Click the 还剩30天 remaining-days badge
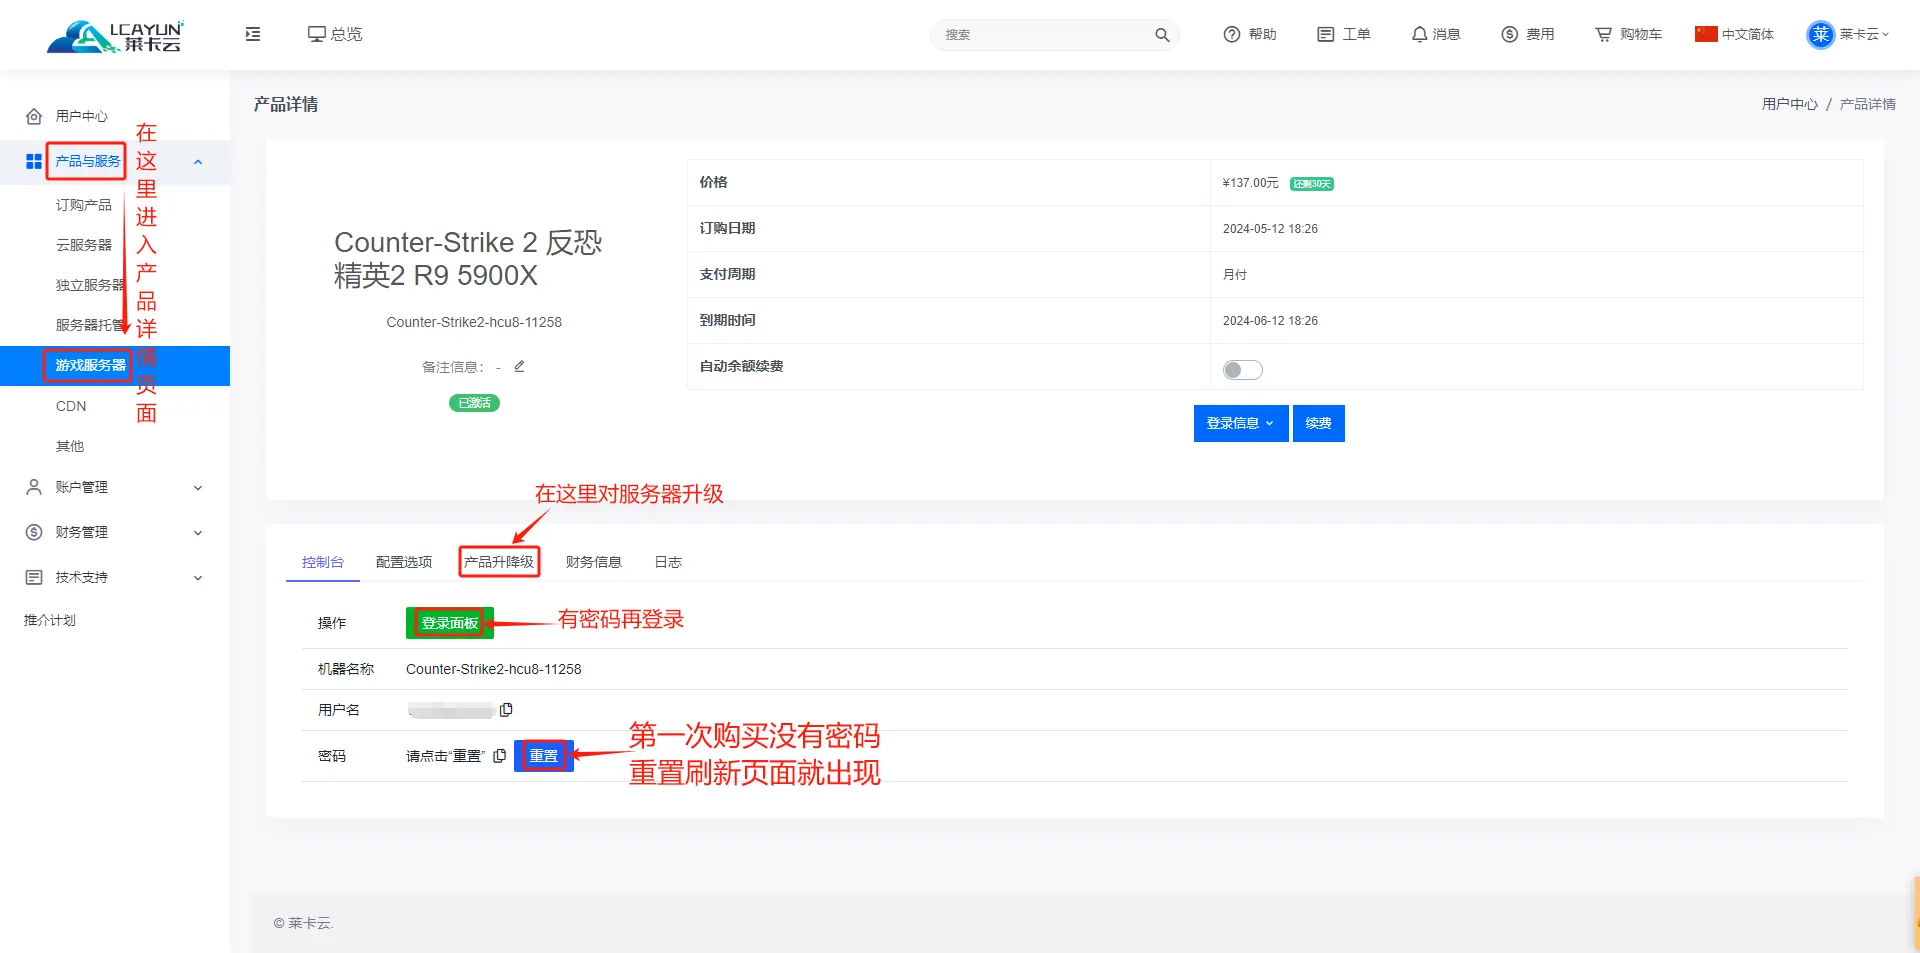 pyautogui.click(x=1311, y=184)
